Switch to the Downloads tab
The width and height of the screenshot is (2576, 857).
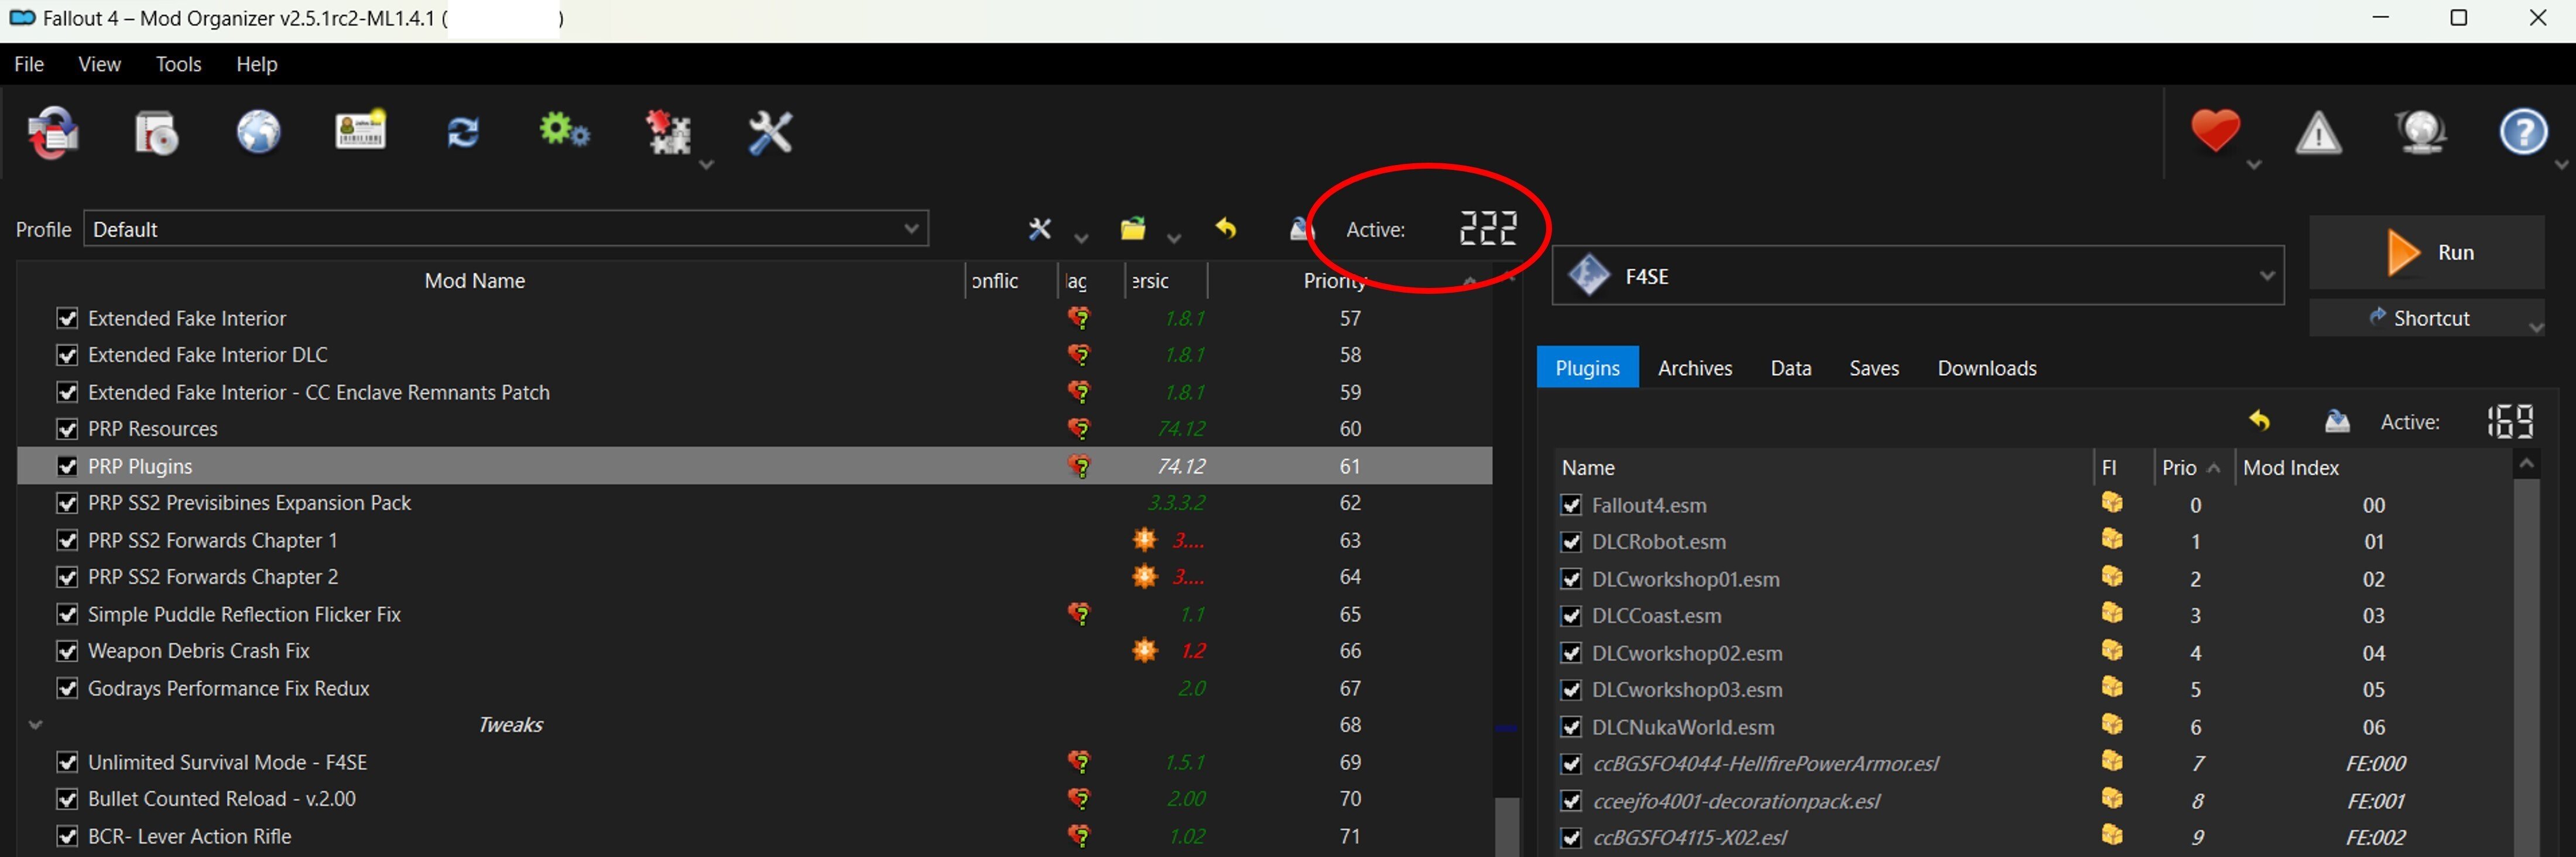(1986, 368)
